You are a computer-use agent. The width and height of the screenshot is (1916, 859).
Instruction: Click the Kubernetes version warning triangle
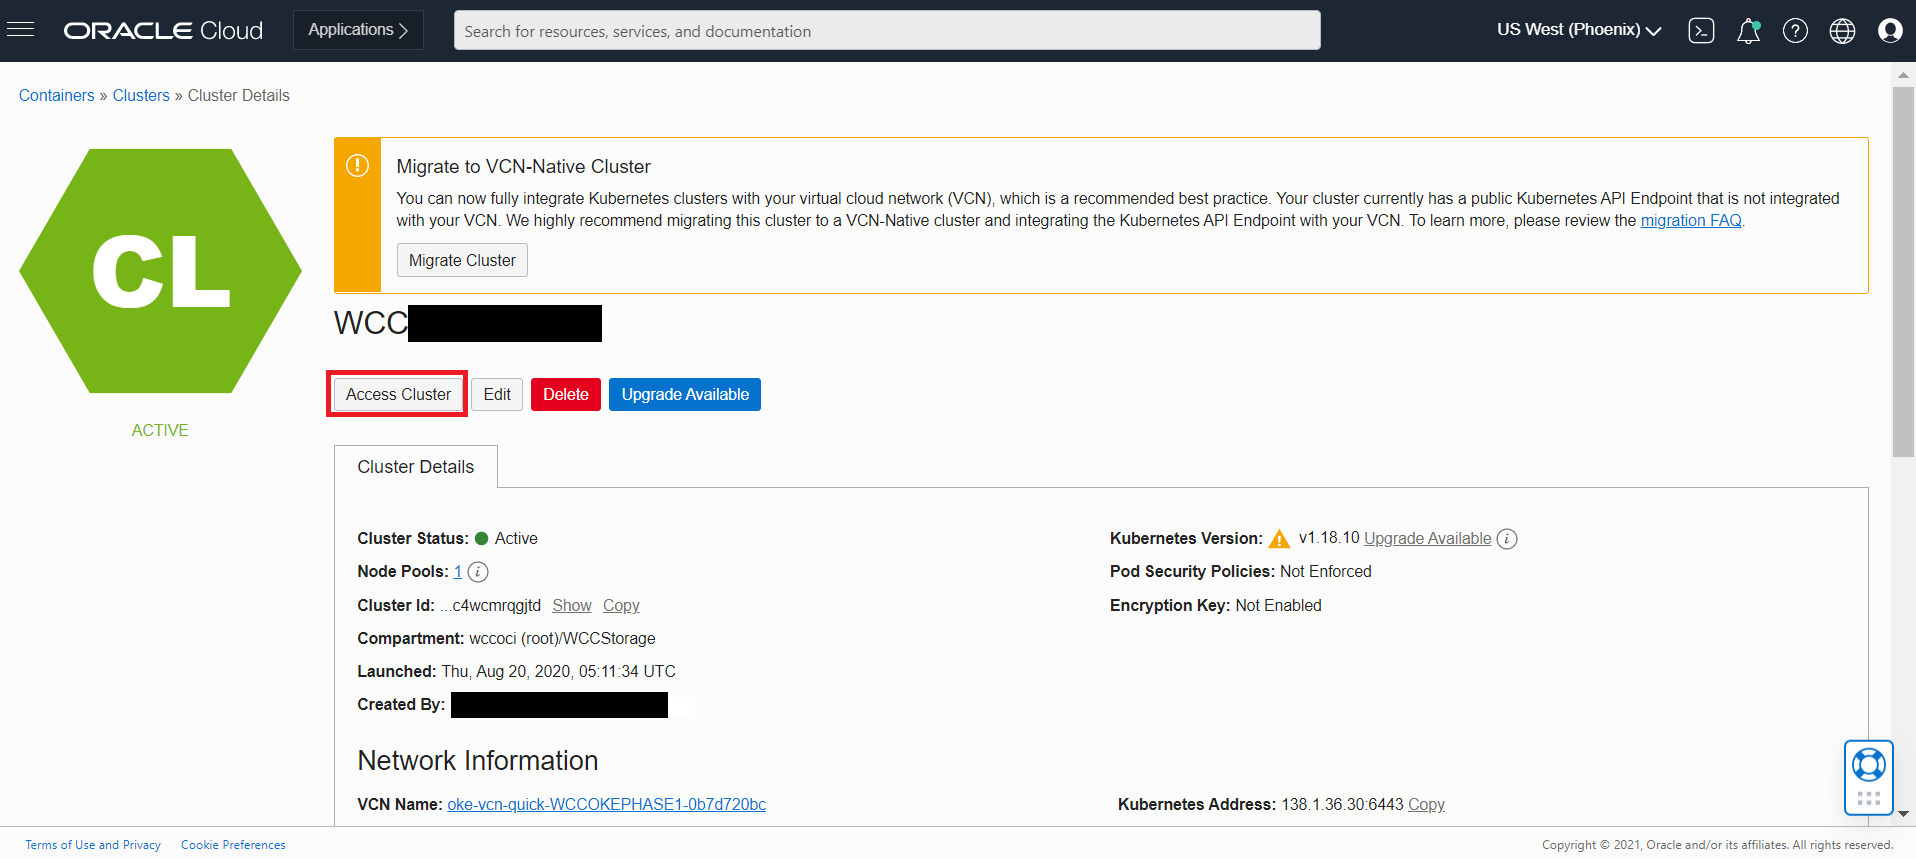pos(1279,539)
